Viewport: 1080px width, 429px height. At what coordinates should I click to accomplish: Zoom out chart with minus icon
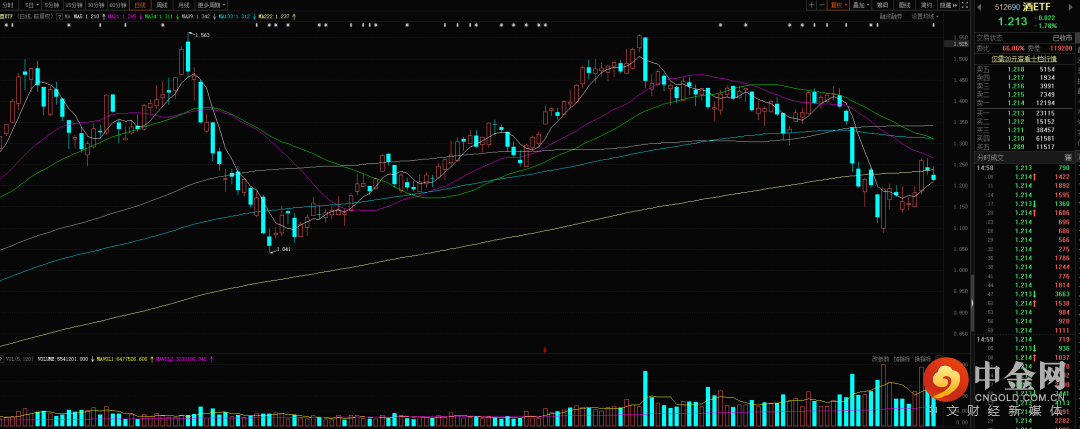pos(822,5)
